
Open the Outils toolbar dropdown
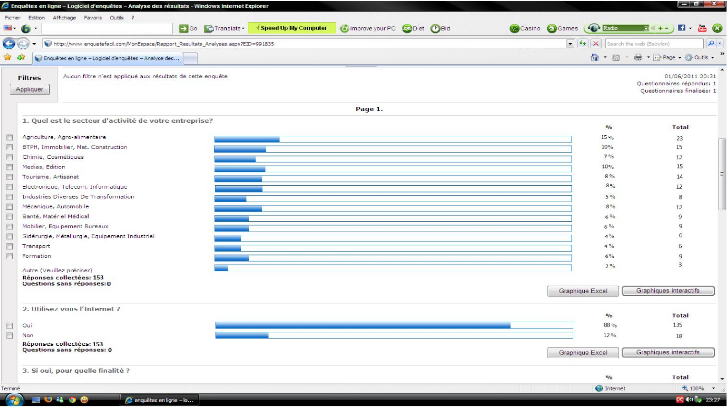tap(697, 57)
